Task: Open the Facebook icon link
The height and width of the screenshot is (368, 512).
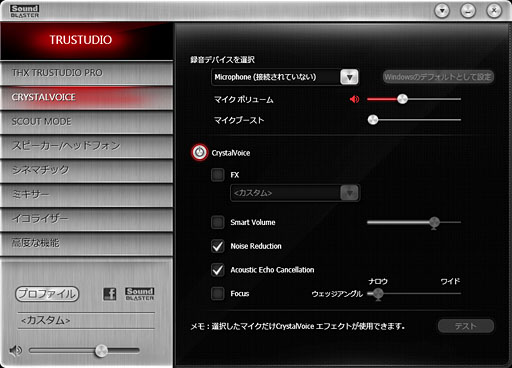Action: point(110,294)
